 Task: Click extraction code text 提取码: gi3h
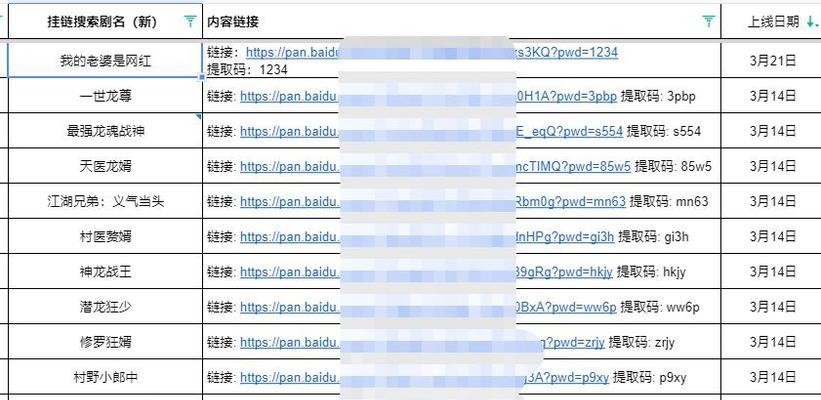[653, 237]
